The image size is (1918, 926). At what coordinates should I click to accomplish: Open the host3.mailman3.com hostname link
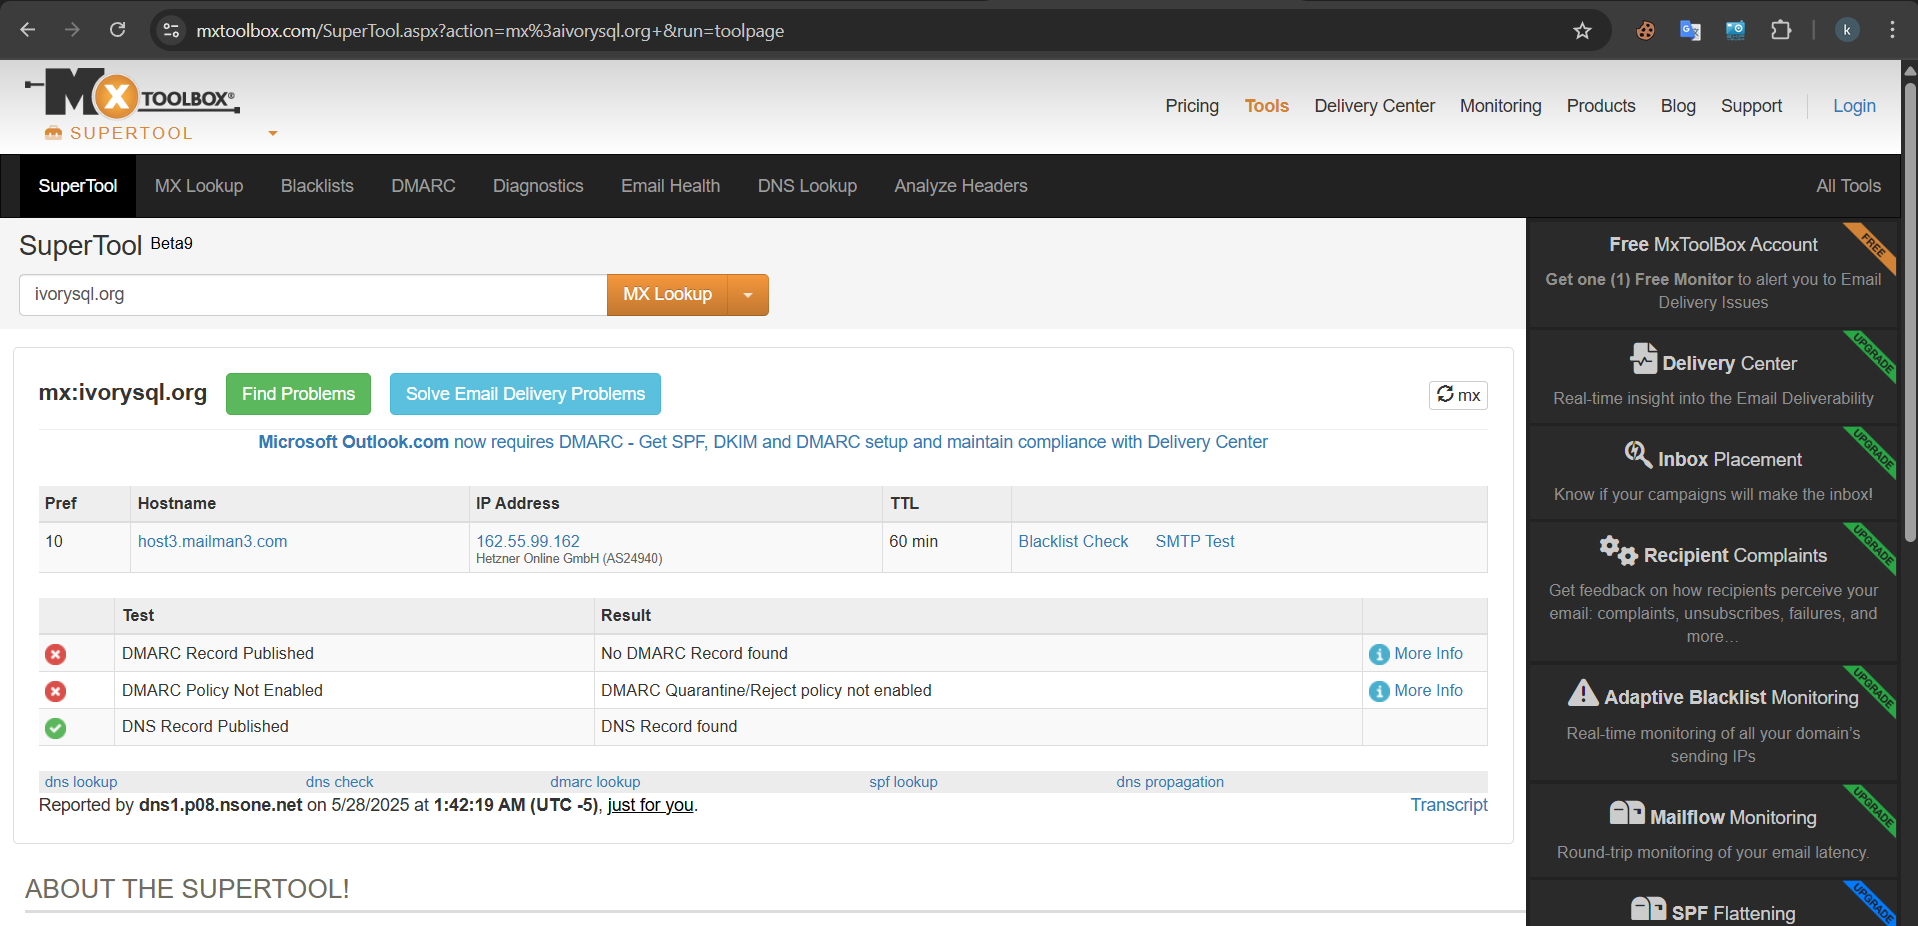pos(212,541)
